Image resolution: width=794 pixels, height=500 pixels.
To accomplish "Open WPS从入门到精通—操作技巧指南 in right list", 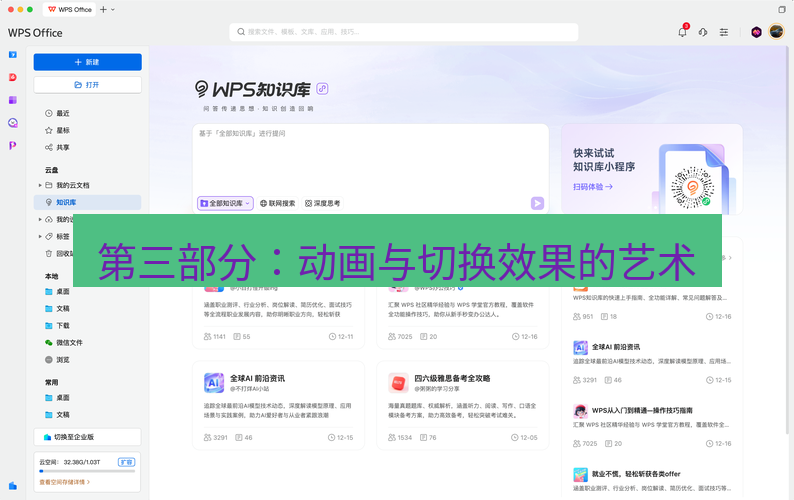I will pos(642,410).
